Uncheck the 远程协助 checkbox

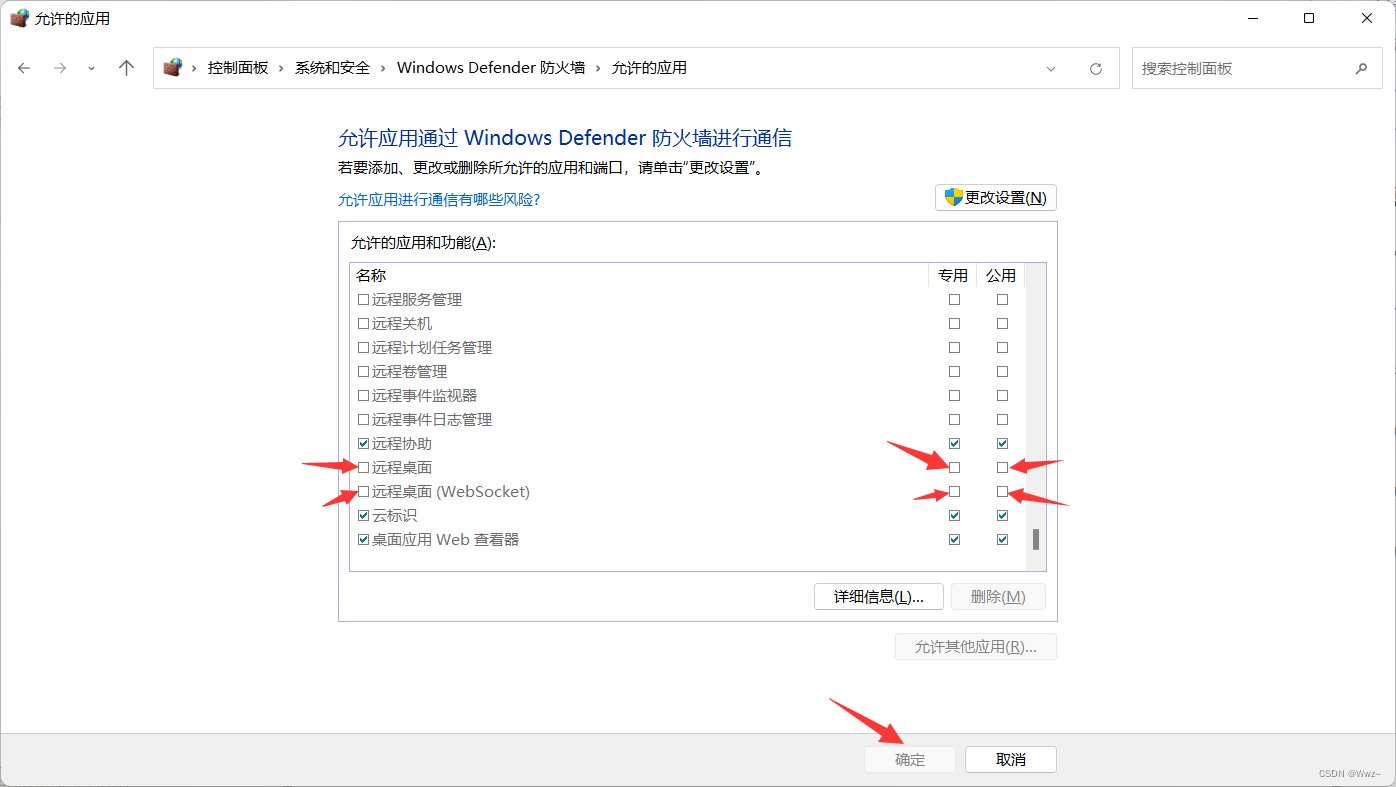tap(363, 443)
